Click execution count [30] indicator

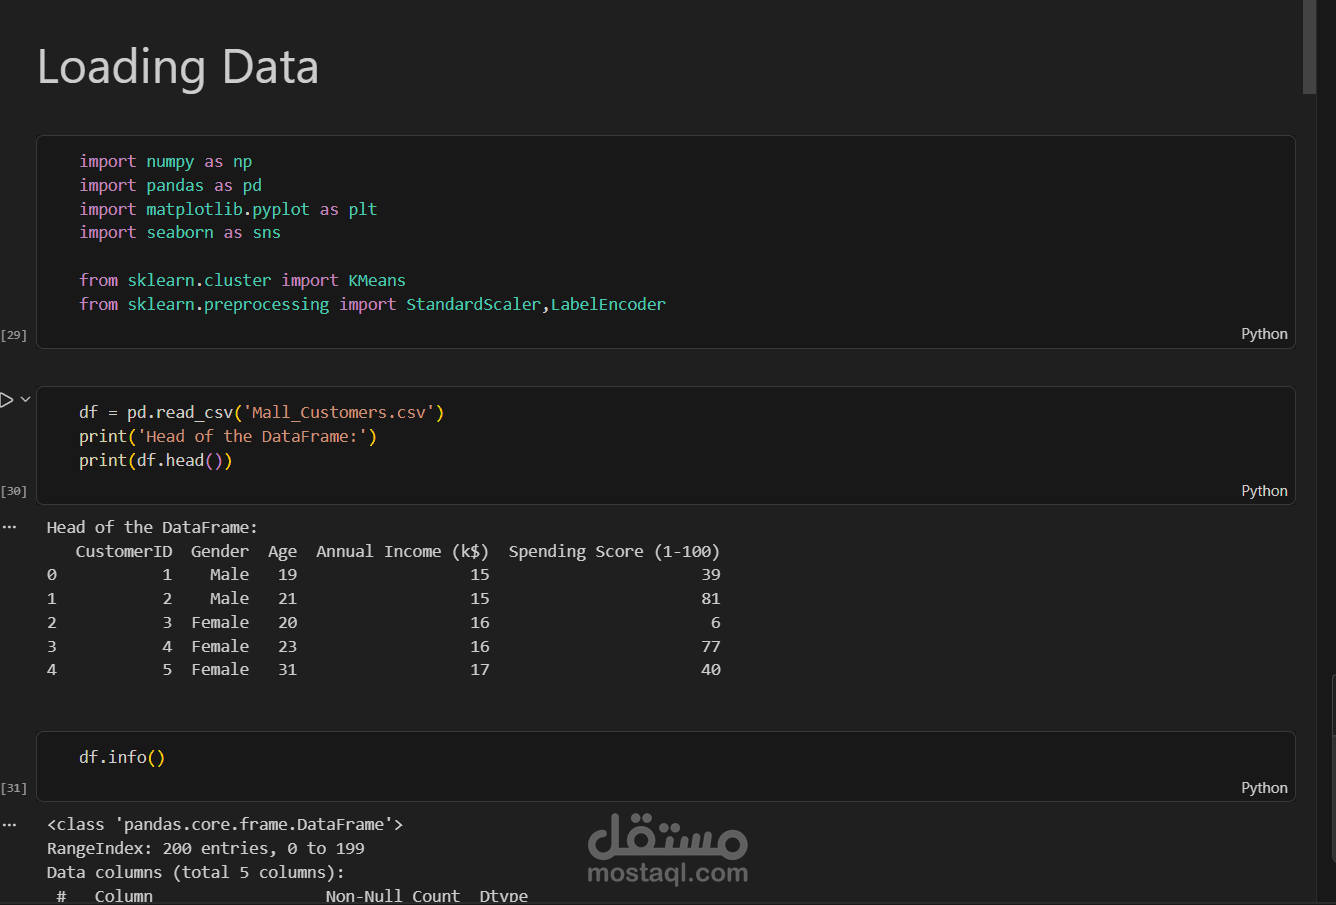point(14,491)
